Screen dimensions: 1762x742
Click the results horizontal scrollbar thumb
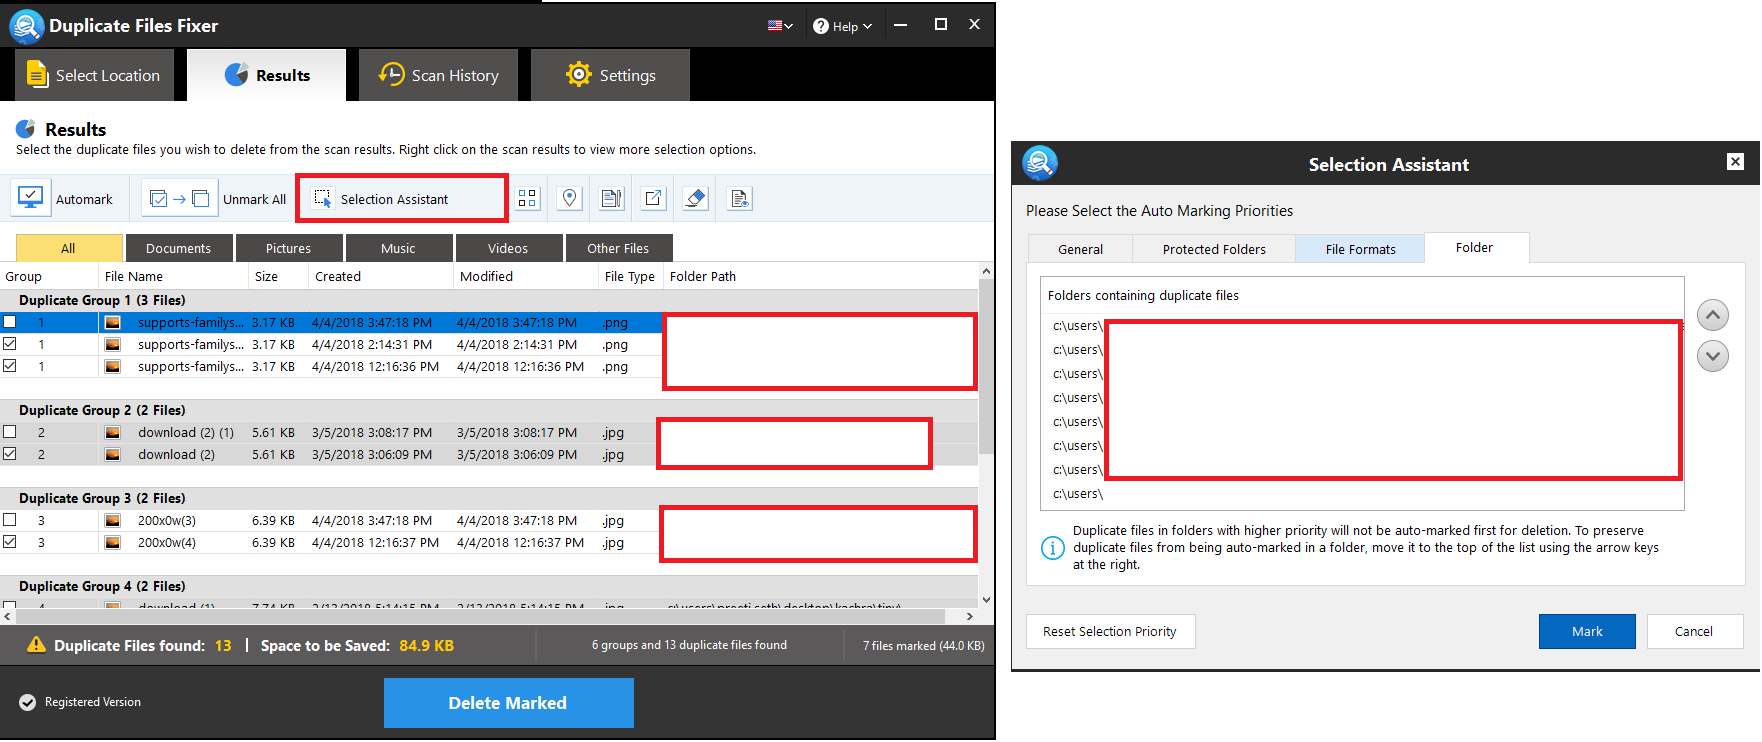point(480,616)
